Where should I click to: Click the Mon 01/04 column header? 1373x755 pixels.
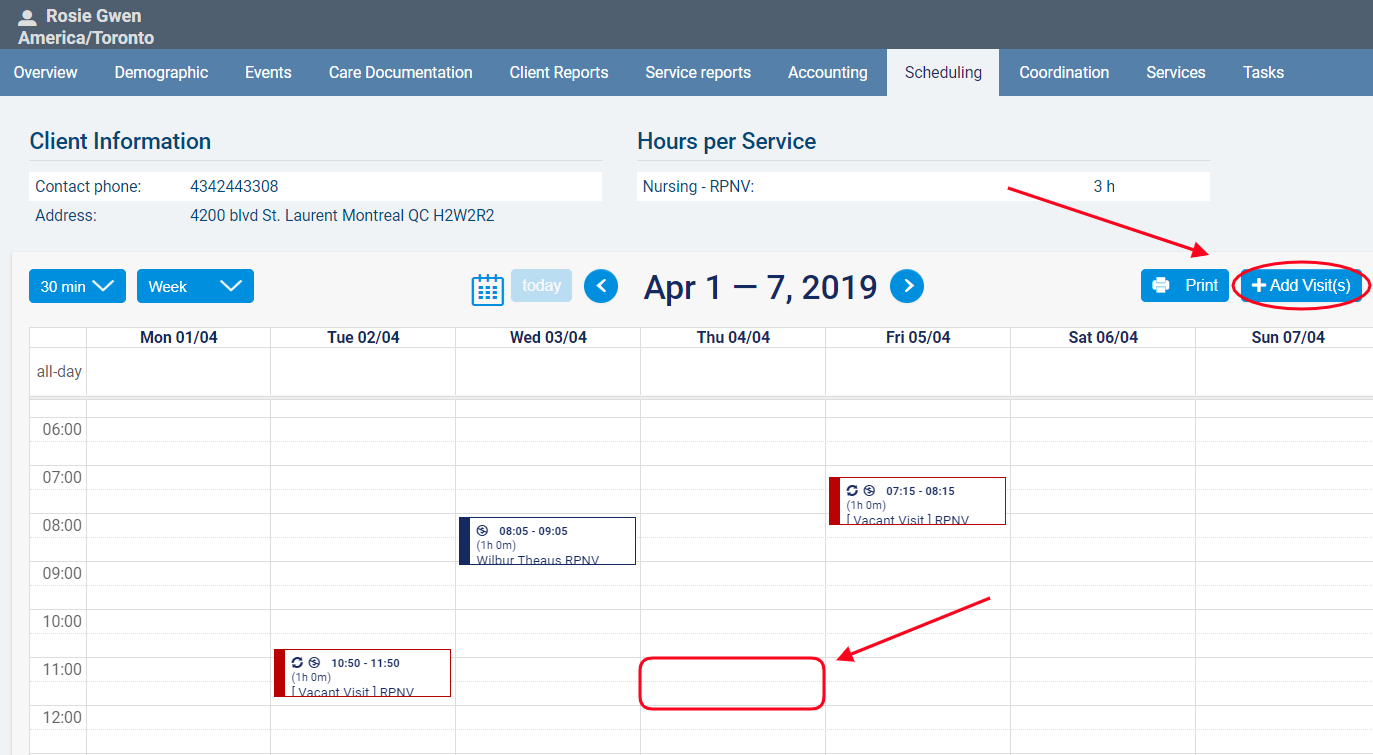(178, 338)
